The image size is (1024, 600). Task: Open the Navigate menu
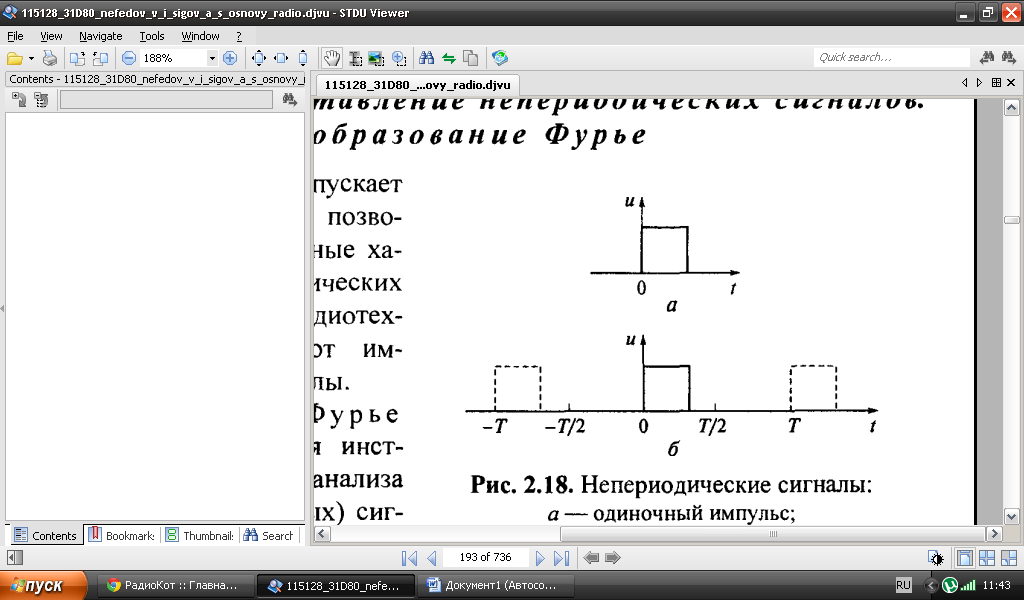pos(101,36)
